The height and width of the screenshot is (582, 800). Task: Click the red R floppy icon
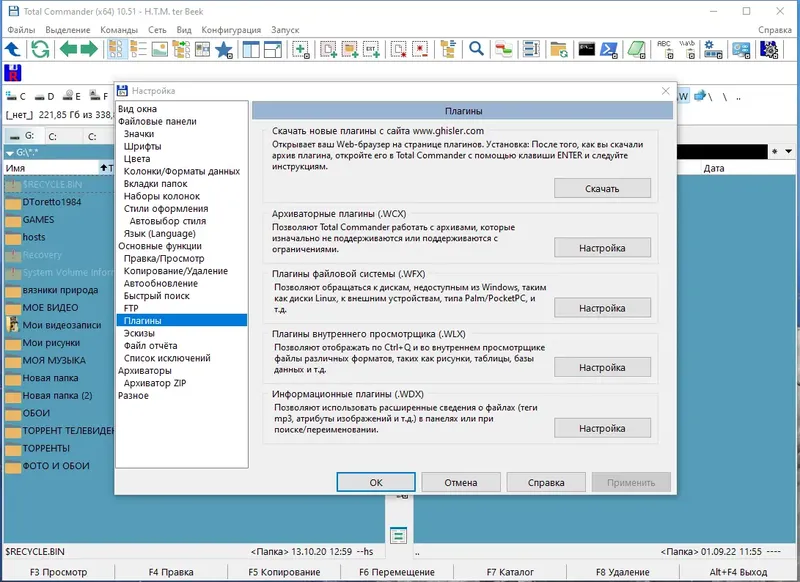pyautogui.click(x=13, y=73)
